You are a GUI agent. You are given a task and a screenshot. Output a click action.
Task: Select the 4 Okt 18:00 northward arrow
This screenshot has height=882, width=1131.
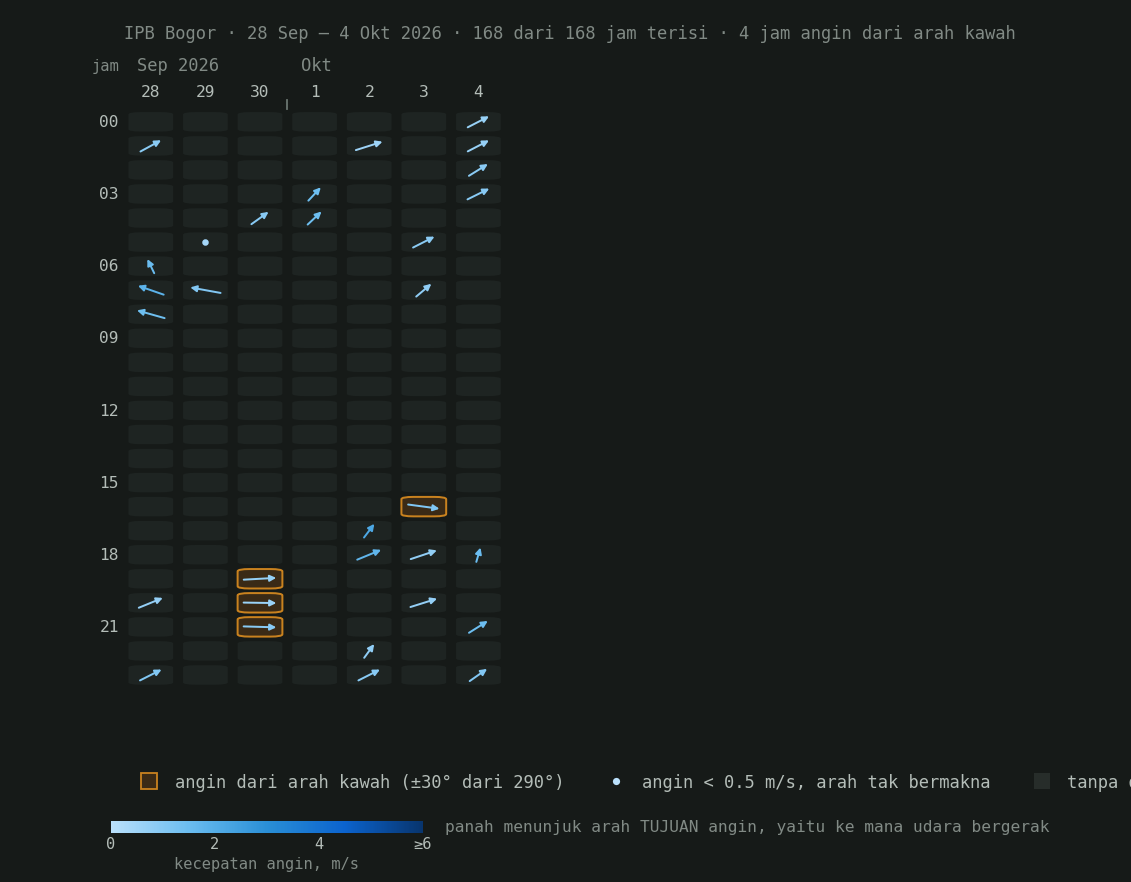click(x=478, y=555)
